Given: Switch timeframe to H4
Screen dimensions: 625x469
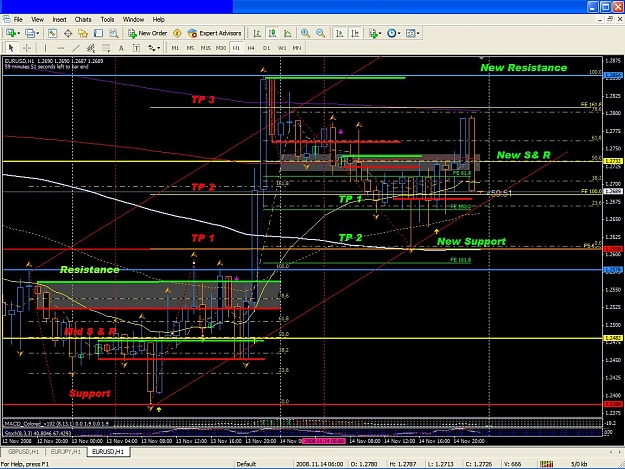Looking at the screenshot, I should (x=251, y=48).
